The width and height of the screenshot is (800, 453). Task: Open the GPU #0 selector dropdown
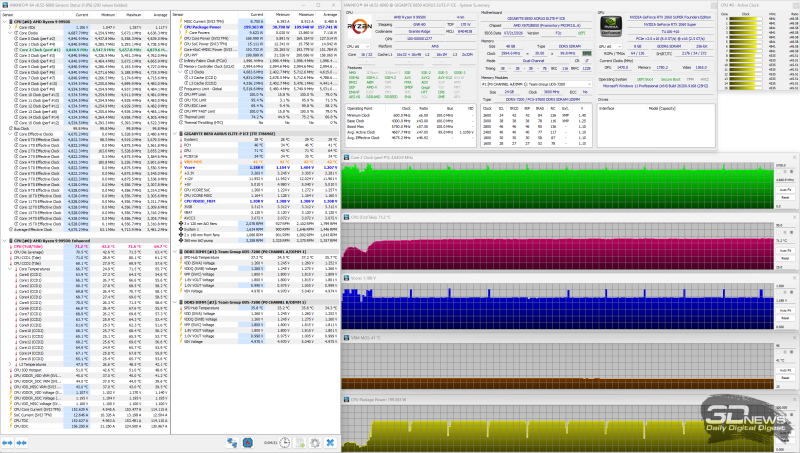[611, 46]
